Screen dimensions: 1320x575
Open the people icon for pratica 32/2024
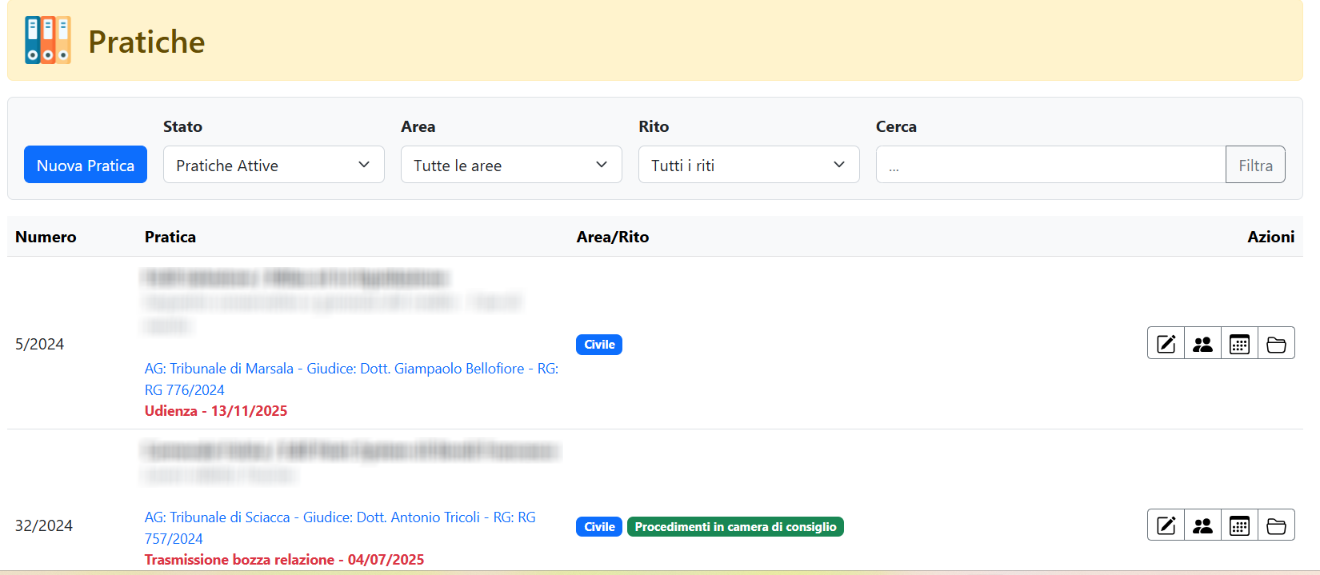click(x=1203, y=525)
